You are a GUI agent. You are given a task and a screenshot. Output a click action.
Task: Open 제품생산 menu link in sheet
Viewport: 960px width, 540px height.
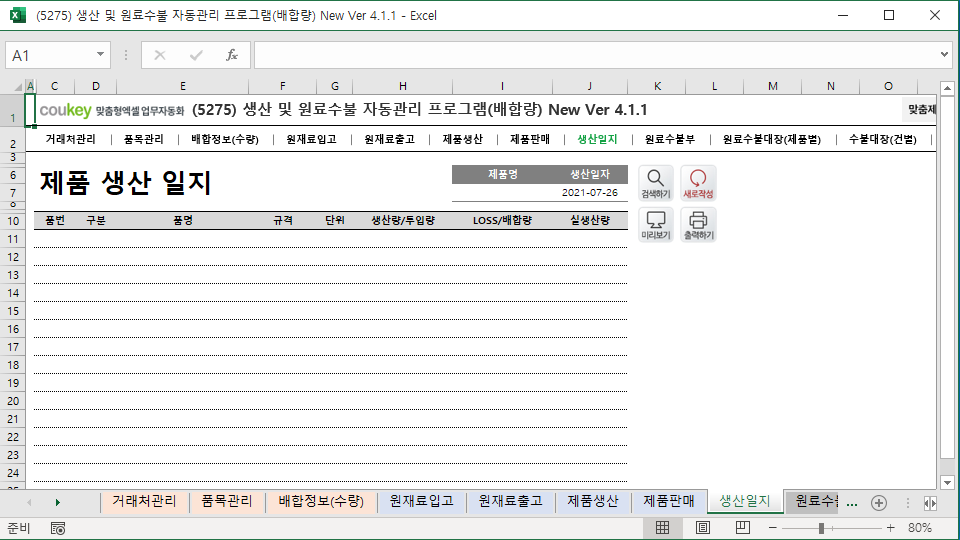(x=462, y=140)
